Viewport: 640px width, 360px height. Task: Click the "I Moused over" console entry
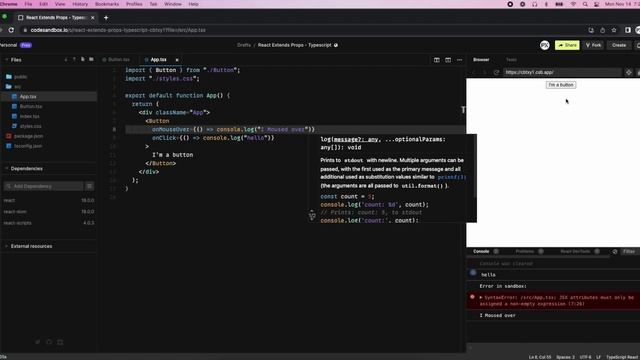(x=497, y=316)
